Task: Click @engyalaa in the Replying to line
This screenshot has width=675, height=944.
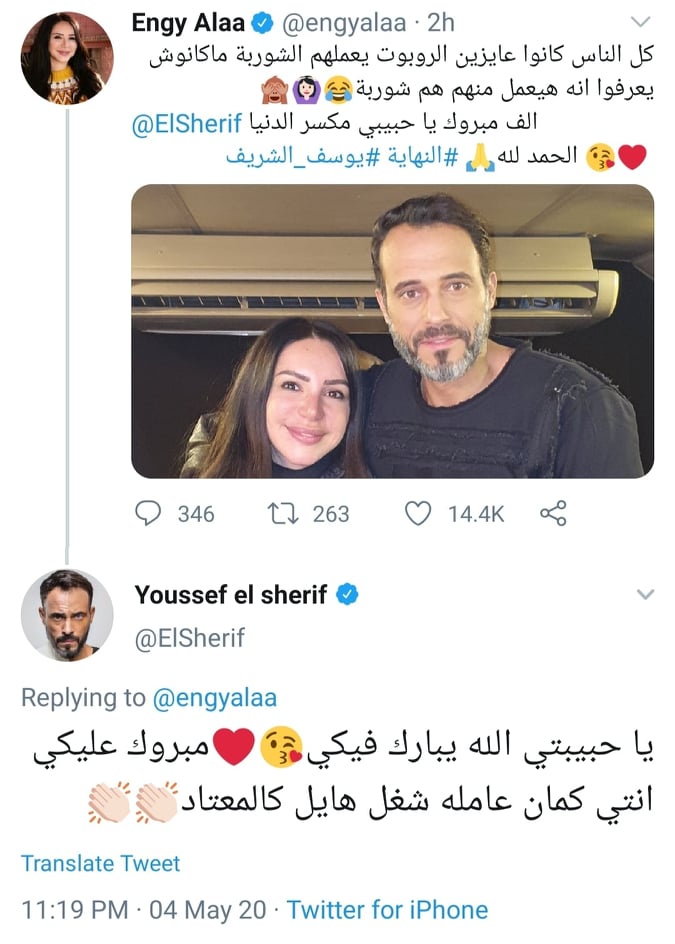Action: [212, 698]
